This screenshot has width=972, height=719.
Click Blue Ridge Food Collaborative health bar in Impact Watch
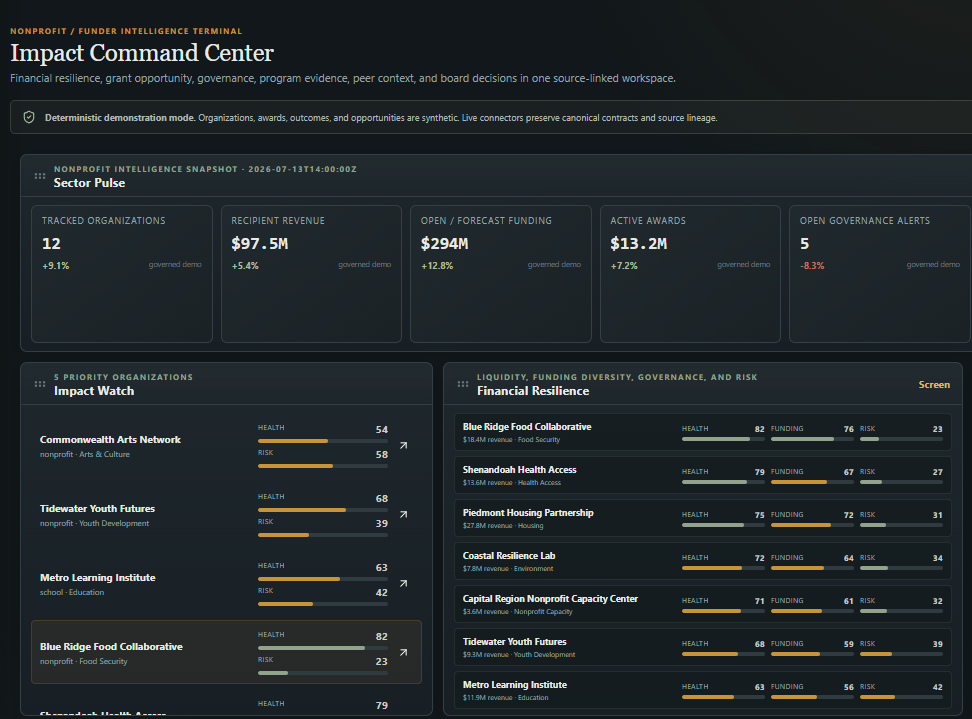(323, 648)
